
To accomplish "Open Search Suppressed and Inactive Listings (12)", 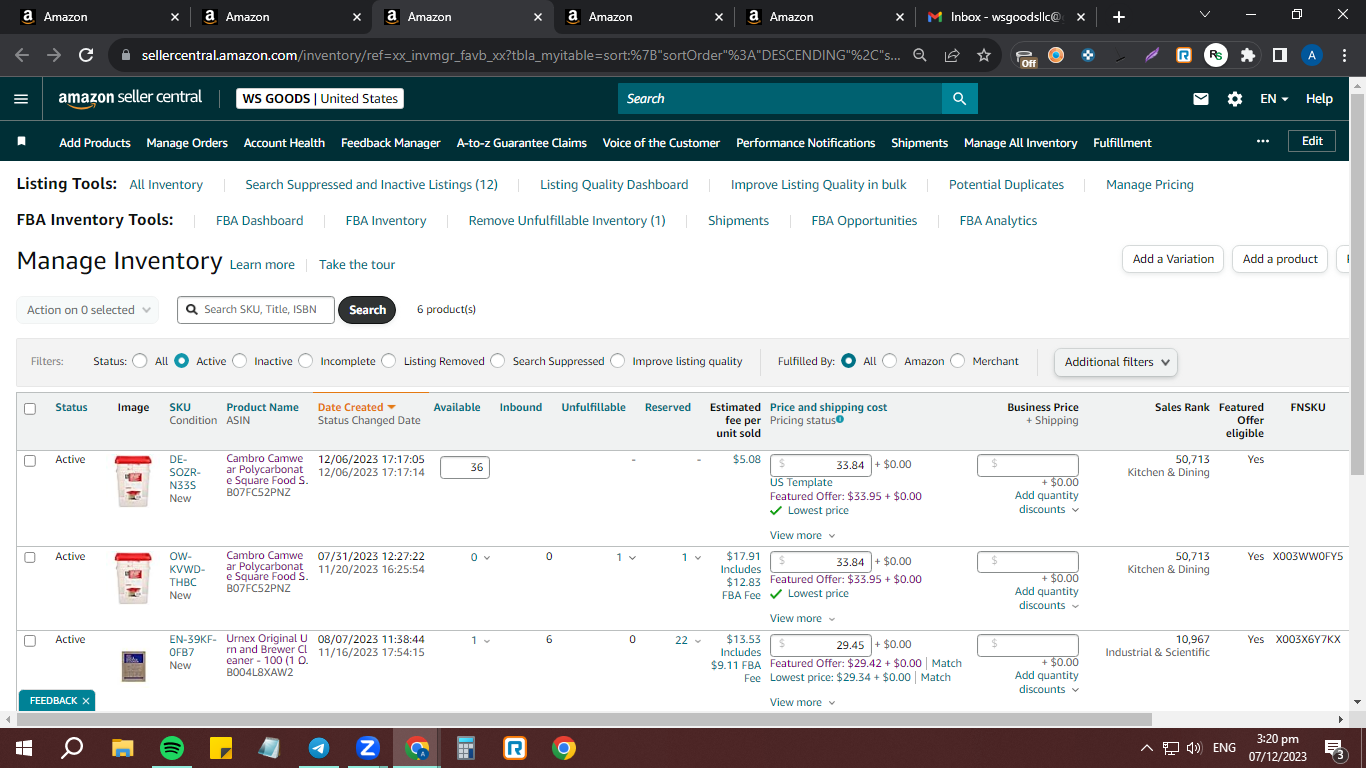I will (x=371, y=185).
